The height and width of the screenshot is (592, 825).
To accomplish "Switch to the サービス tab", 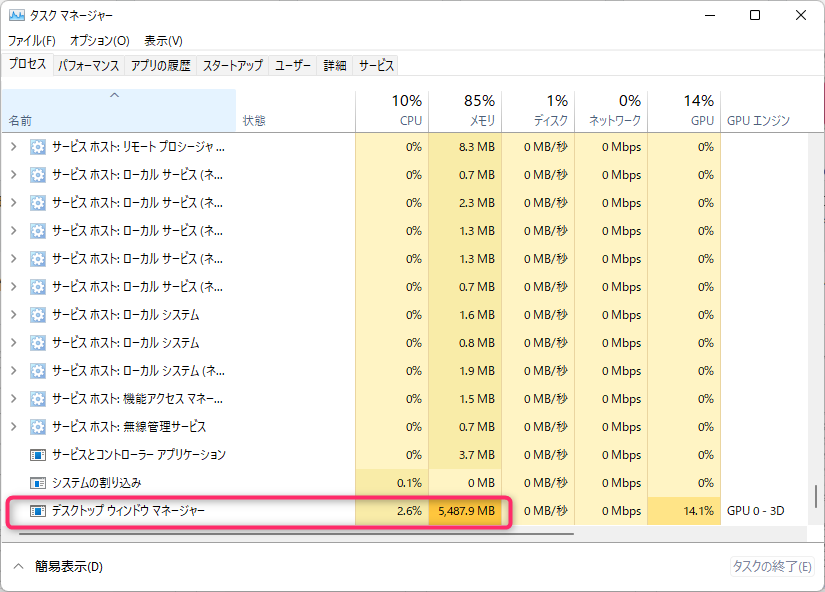I will pos(376,66).
